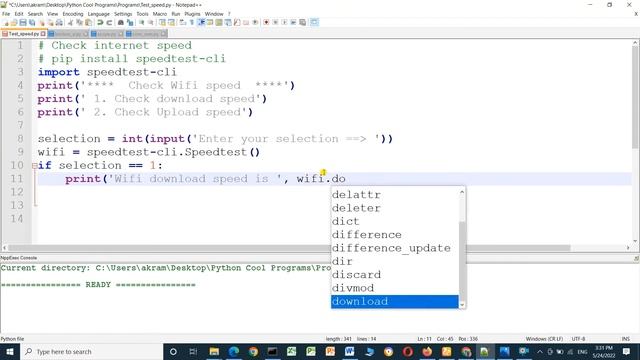Open the Plugins menu
Viewport: 640px width, 360px height.
click(192, 14)
